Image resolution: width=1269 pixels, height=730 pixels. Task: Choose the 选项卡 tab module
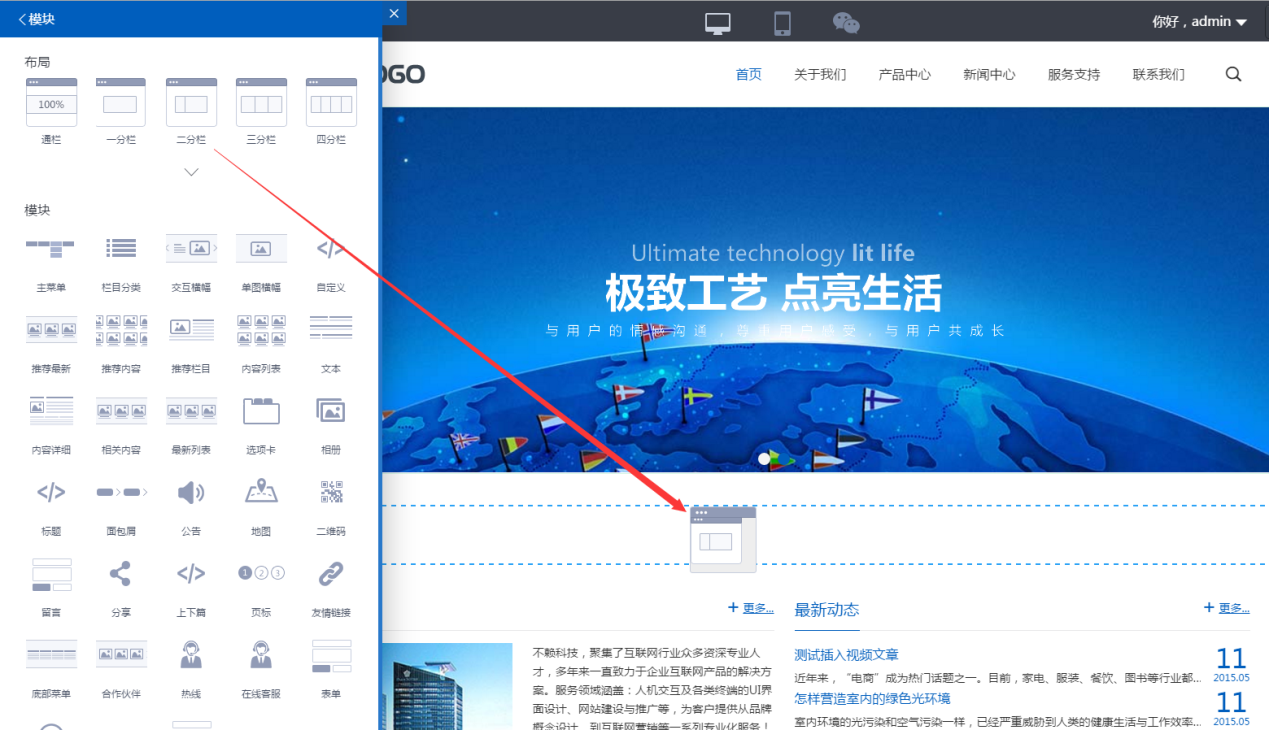(x=261, y=410)
